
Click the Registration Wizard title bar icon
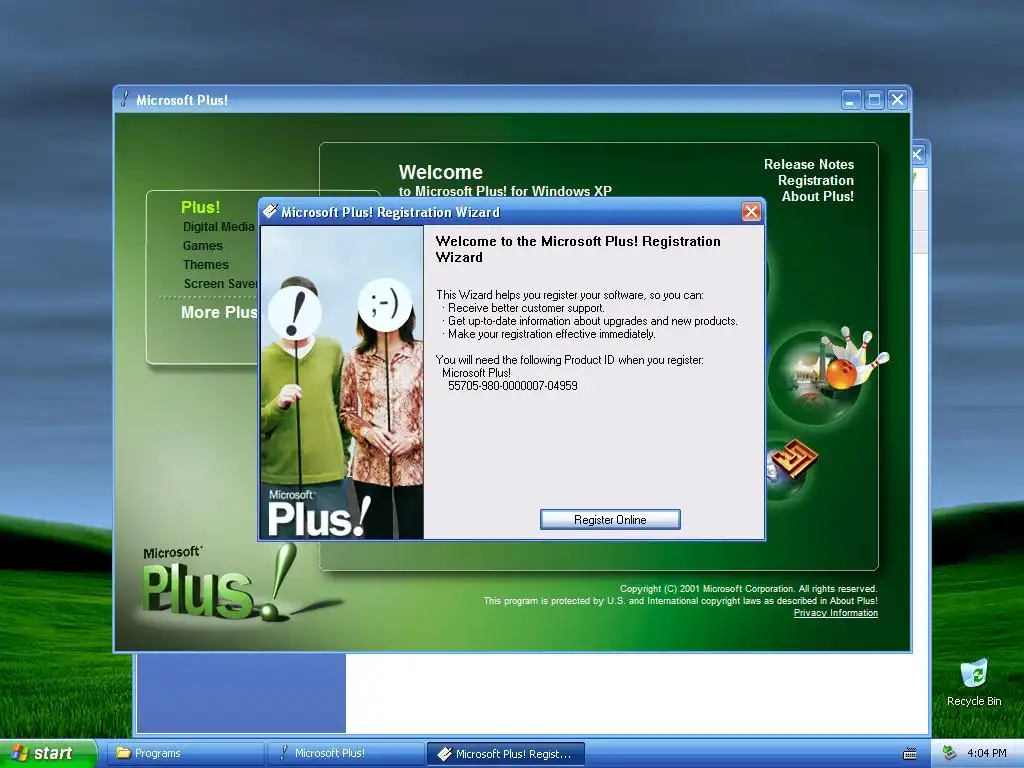click(x=270, y=211)
